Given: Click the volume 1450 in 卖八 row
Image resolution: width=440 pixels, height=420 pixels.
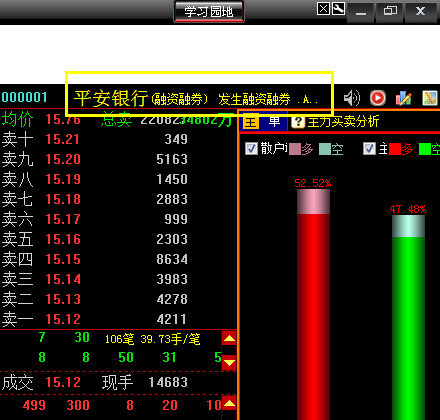Looking at the screenshot, I should (172, 179).
